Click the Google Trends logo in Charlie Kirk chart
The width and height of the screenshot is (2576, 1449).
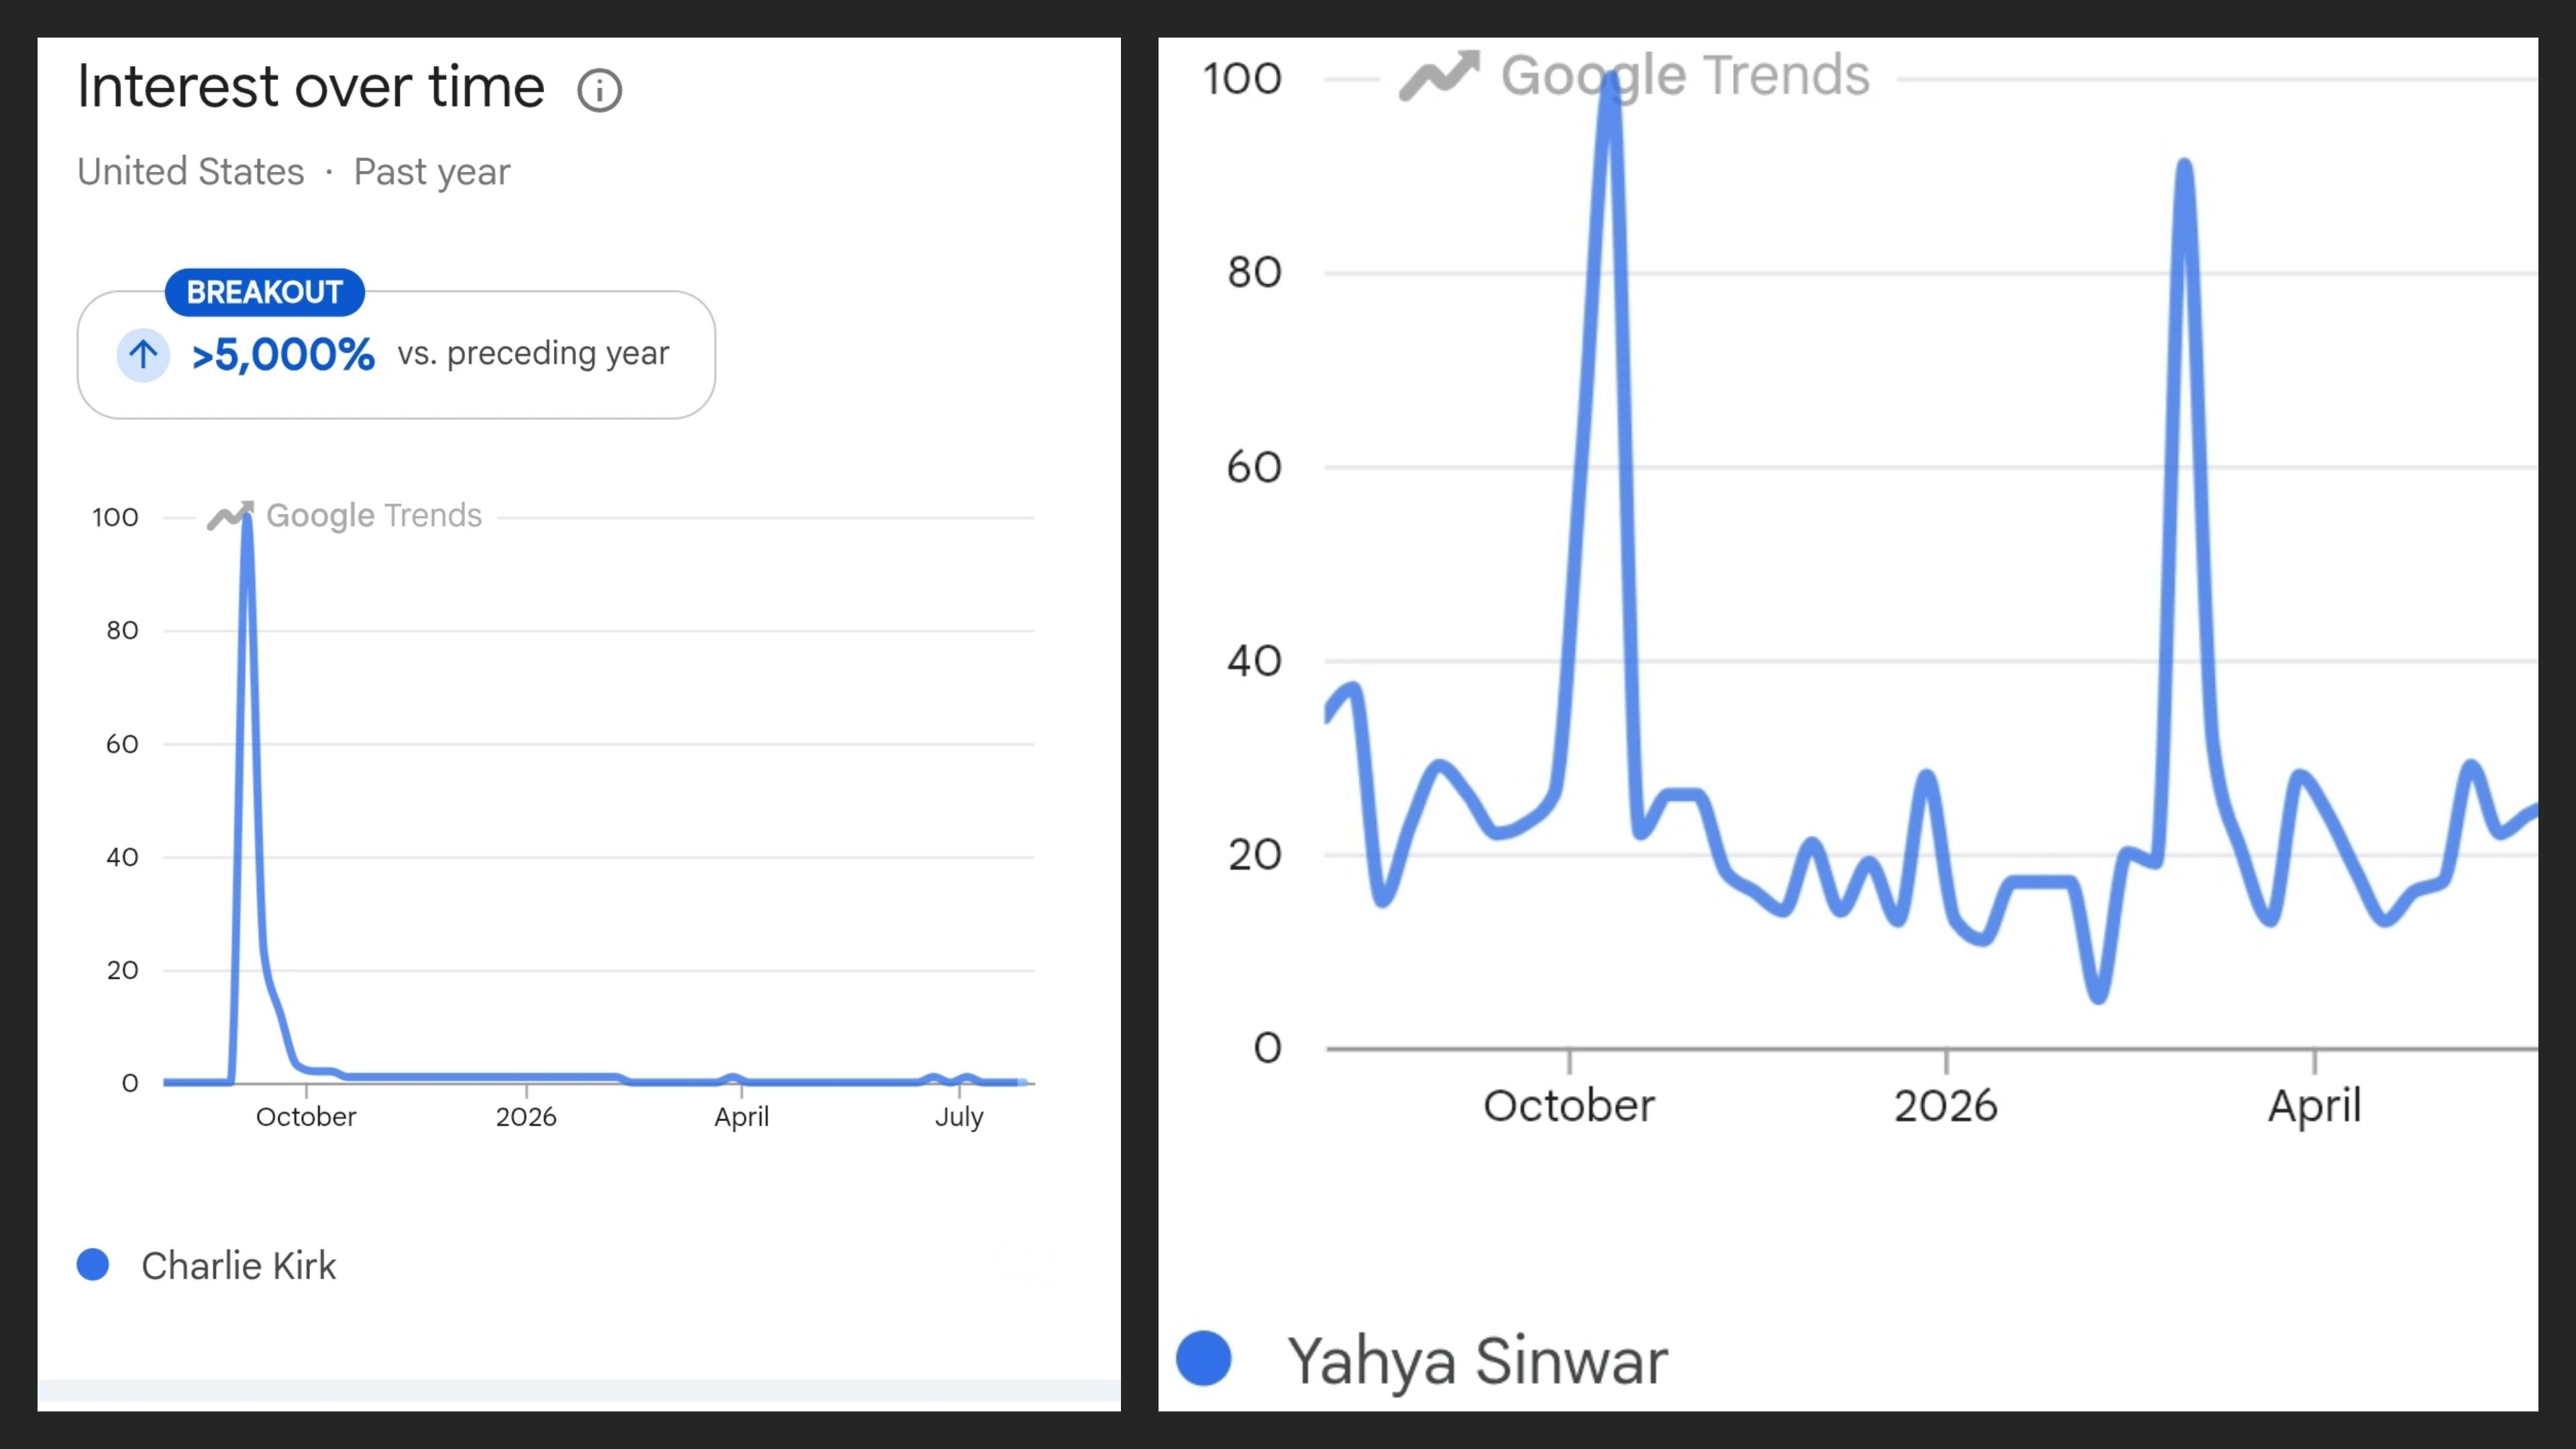pos(344,515)
